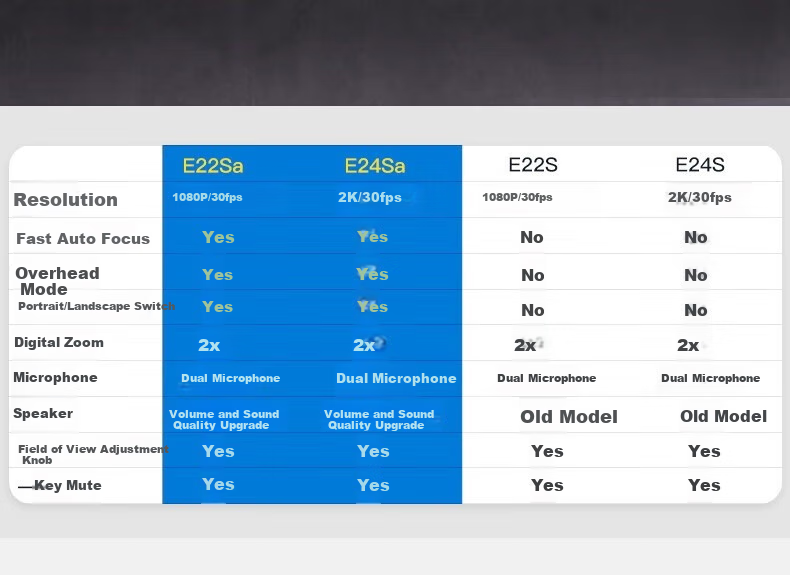Click Dual Microphone under E24Sa
790x575 pixels.
(397, 378)
